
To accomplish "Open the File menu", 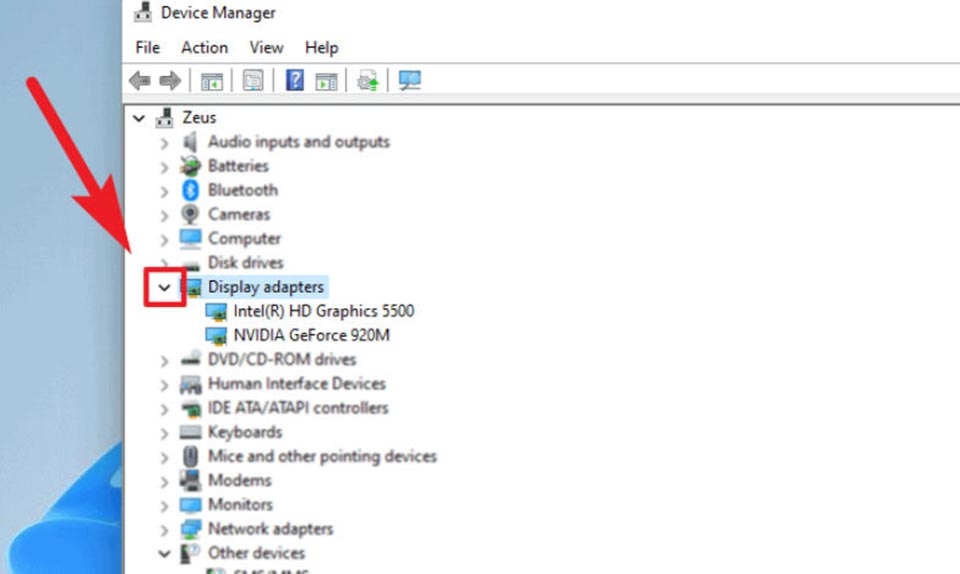I will [147, 47].
